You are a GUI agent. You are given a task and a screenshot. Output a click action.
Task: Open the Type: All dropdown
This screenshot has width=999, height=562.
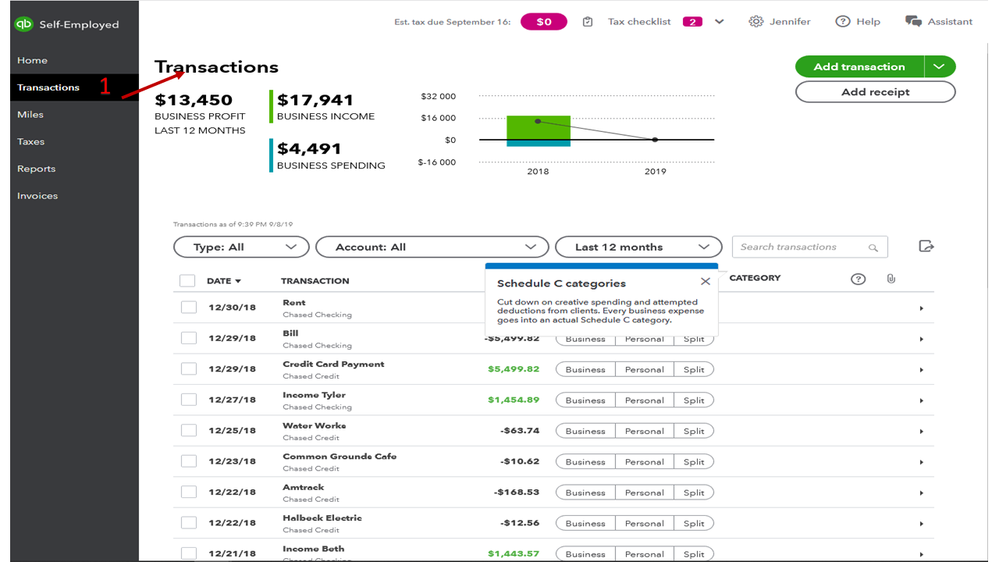coord(240,247)
